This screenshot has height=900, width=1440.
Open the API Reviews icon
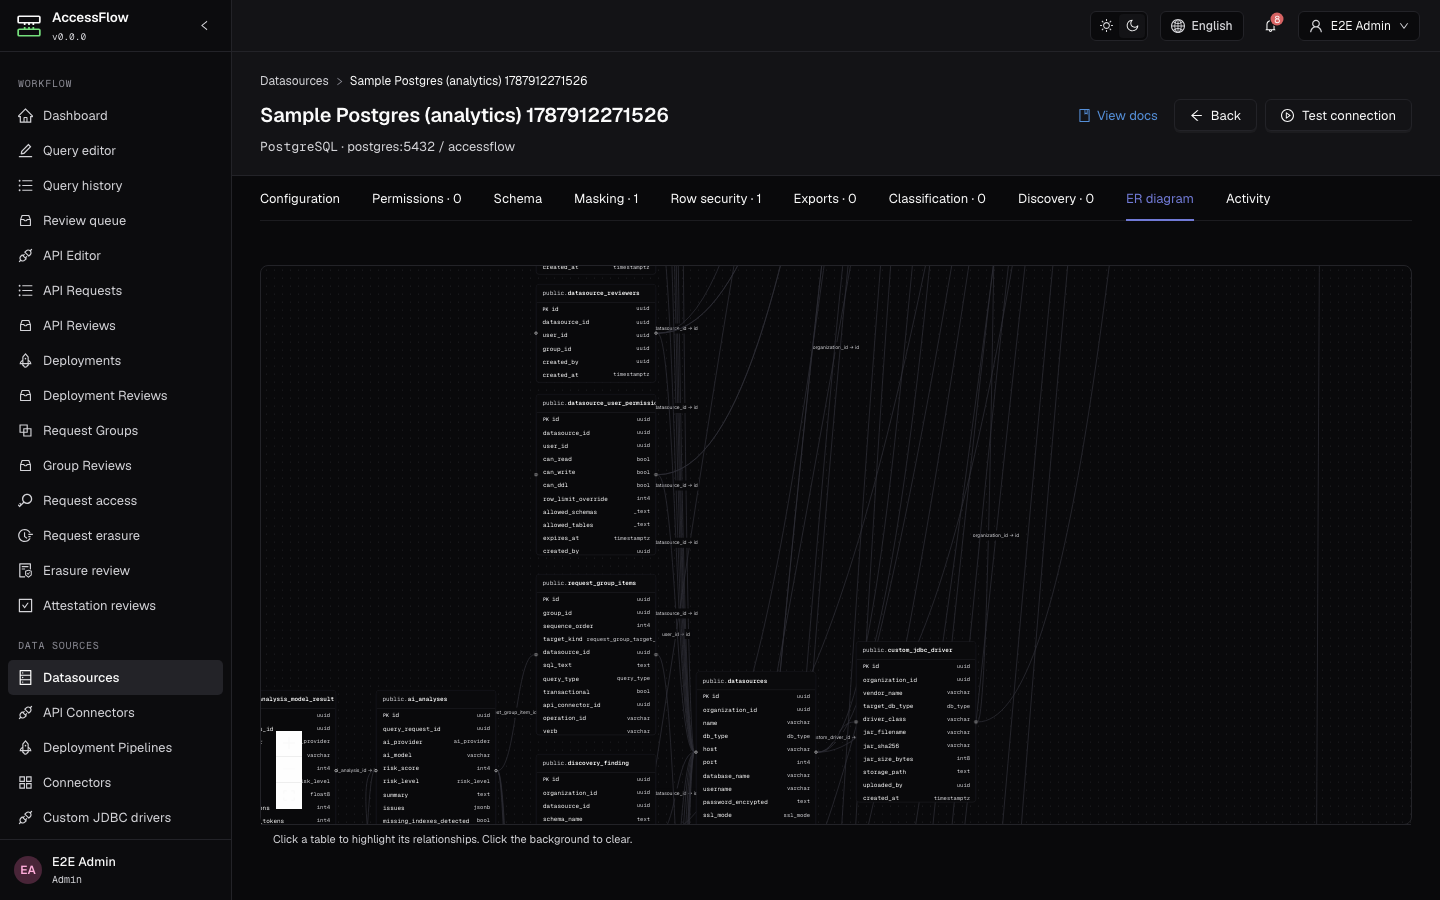coord(26,326)
